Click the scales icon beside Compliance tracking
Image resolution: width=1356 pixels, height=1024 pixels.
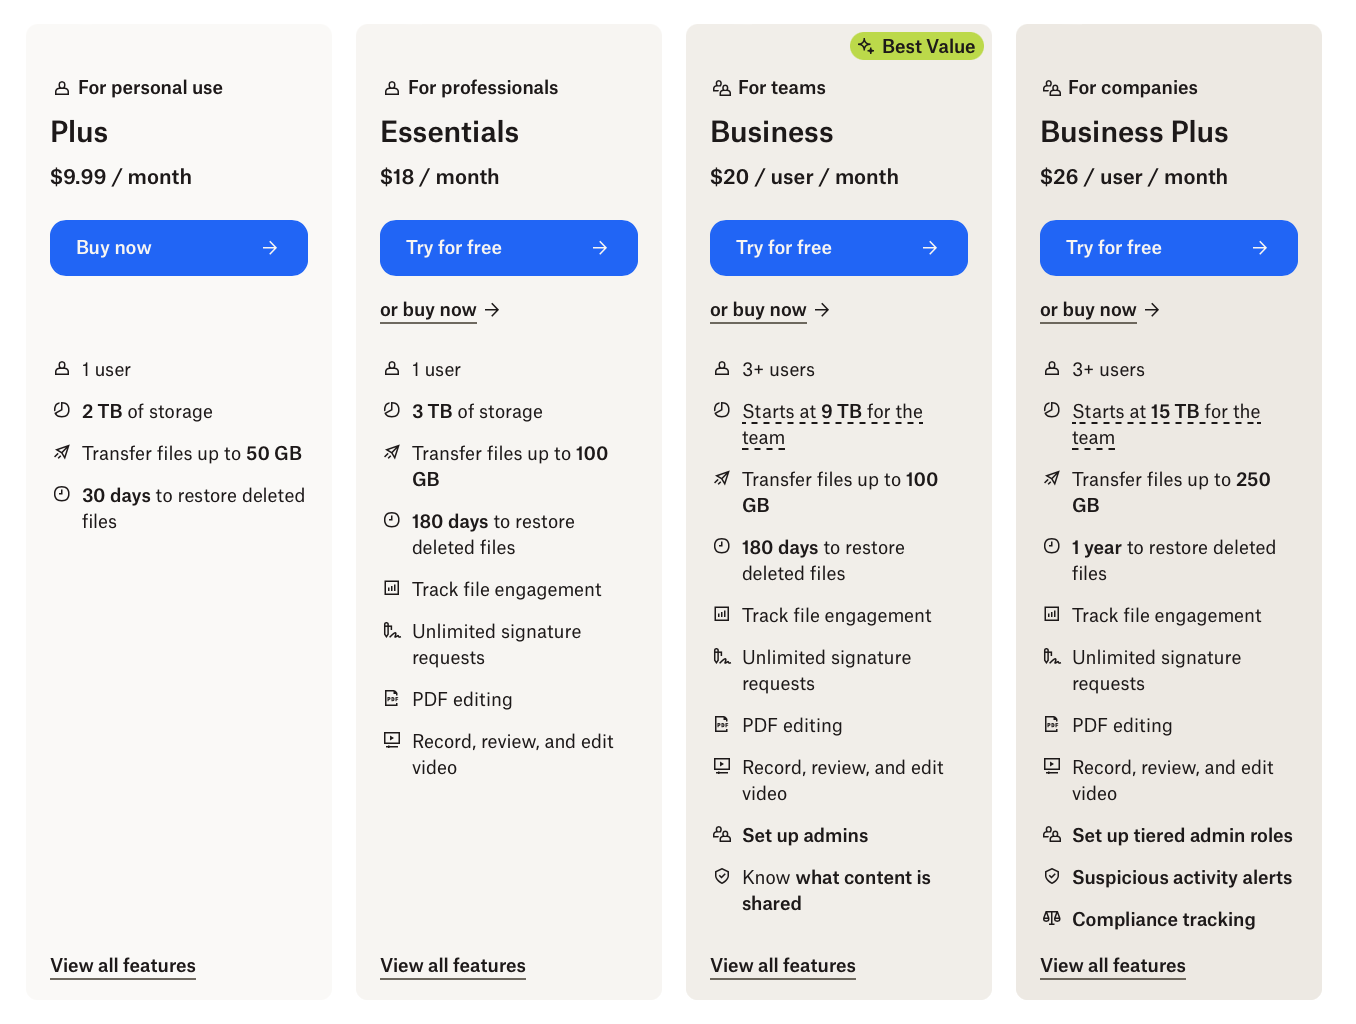pos(1052,918)
